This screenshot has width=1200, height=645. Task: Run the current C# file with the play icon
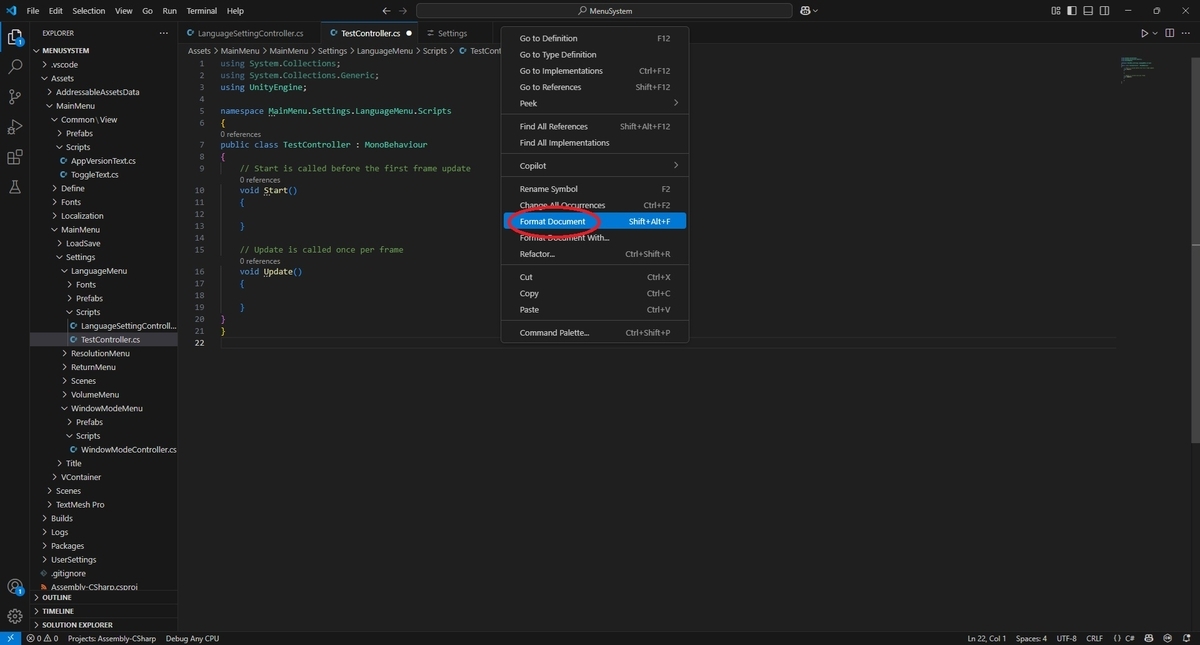pos(1143,32)
